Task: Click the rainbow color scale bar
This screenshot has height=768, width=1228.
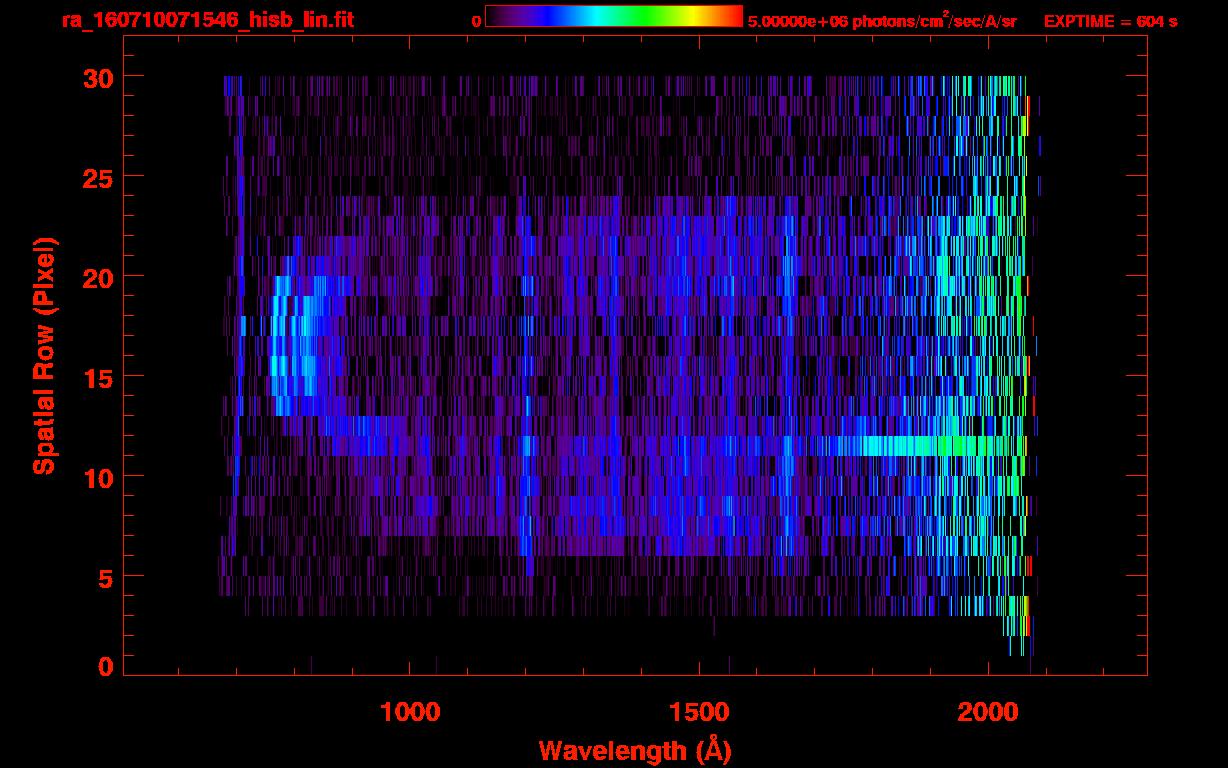Action: [x=613, y=16]
